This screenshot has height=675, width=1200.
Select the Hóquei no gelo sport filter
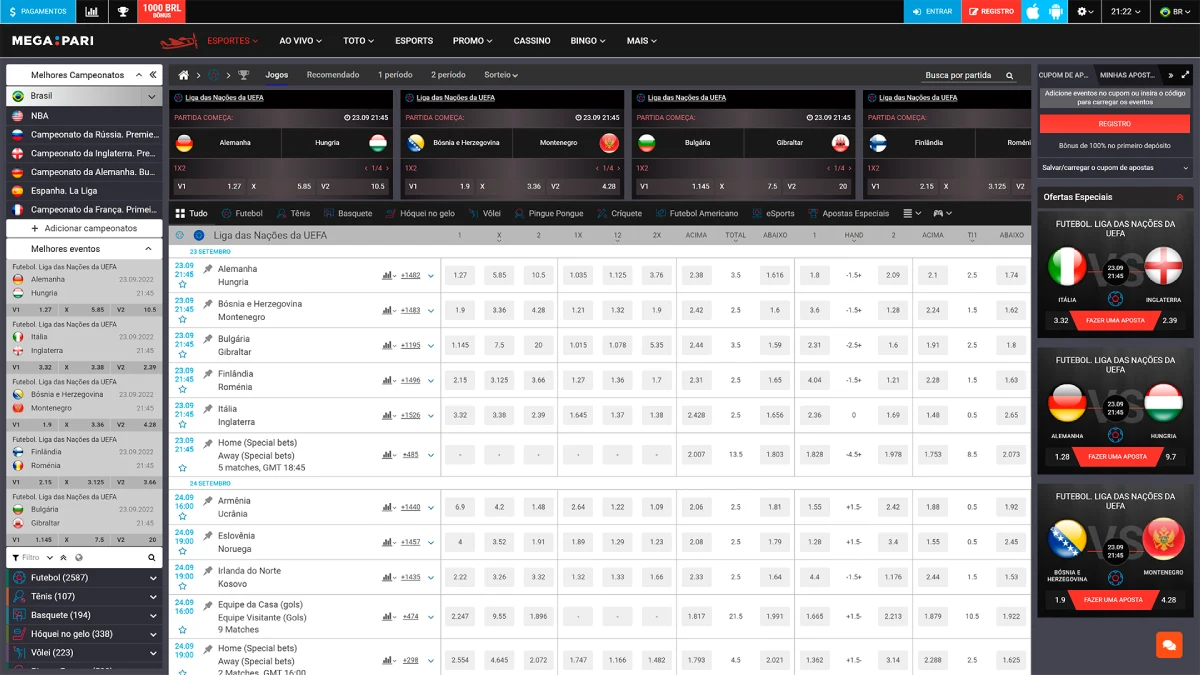coord(419,213)
